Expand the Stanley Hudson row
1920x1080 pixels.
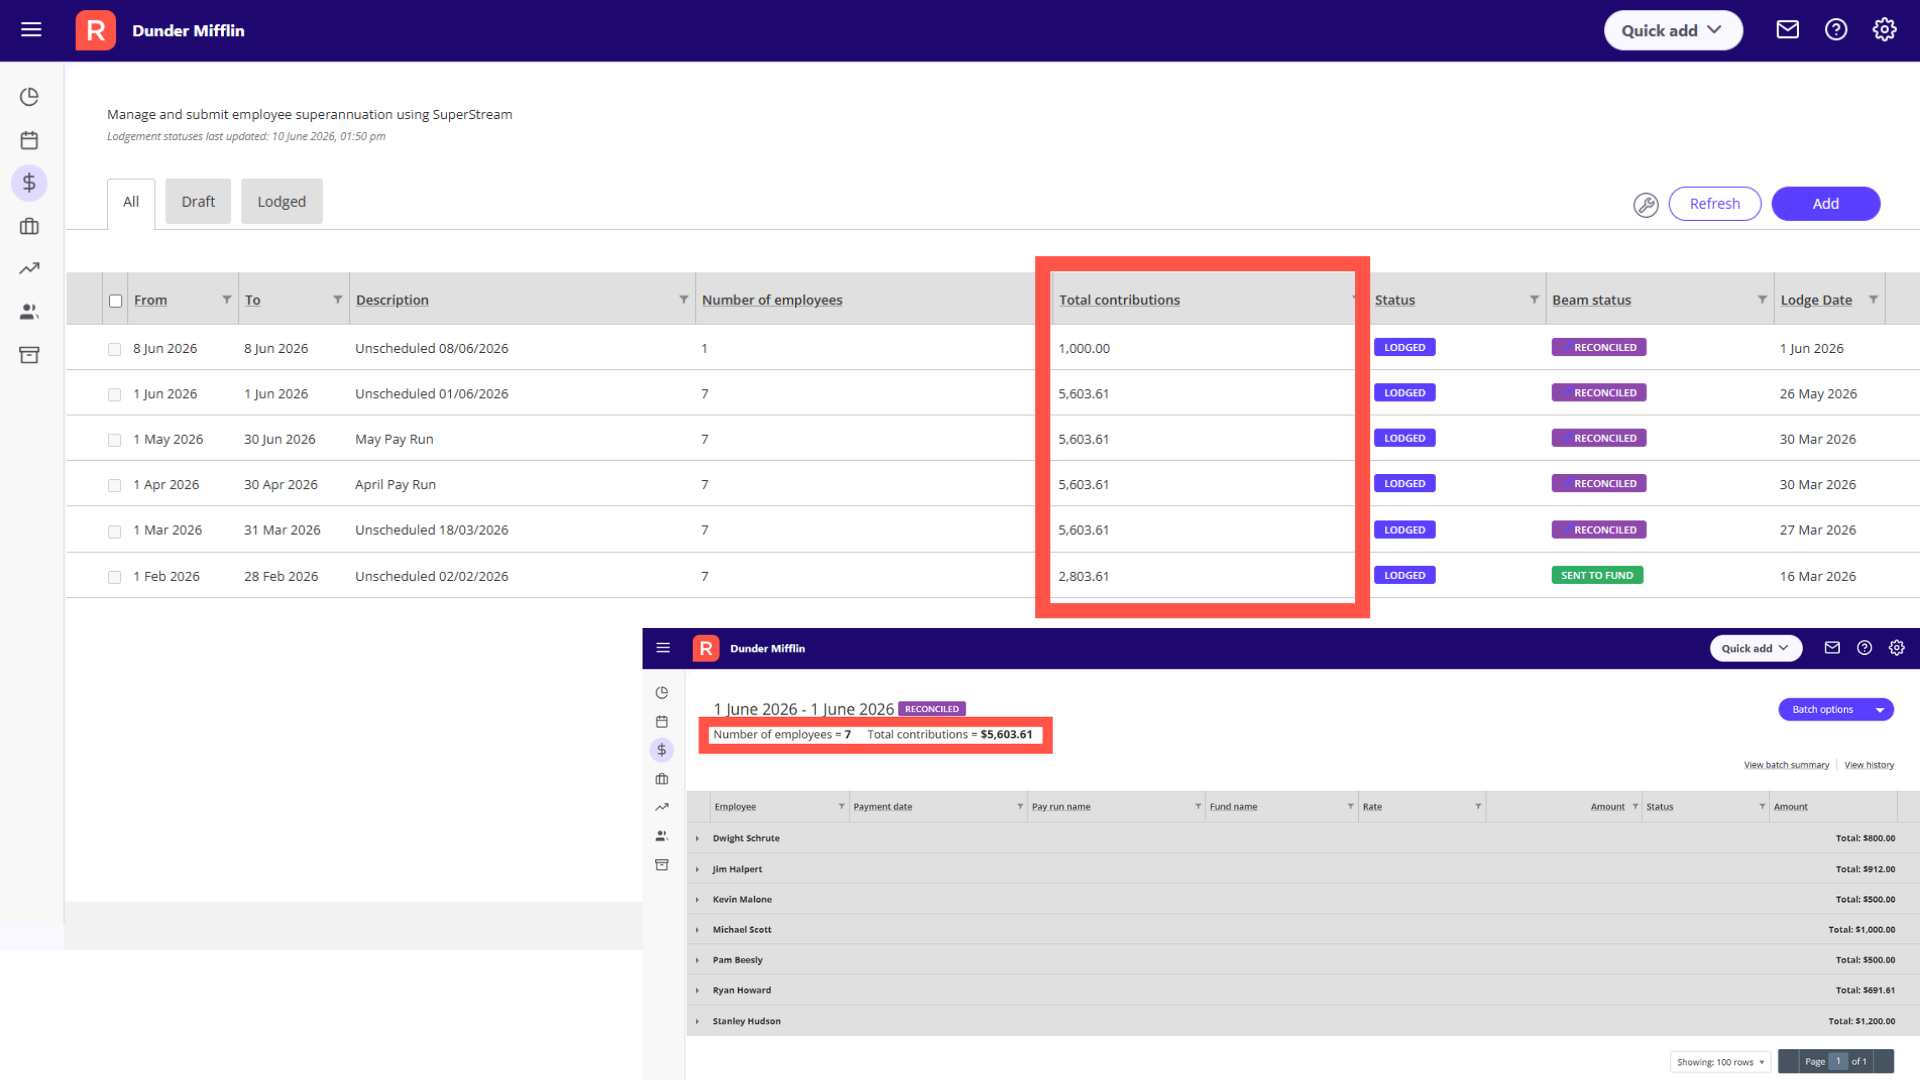(x=697, y=1021)
